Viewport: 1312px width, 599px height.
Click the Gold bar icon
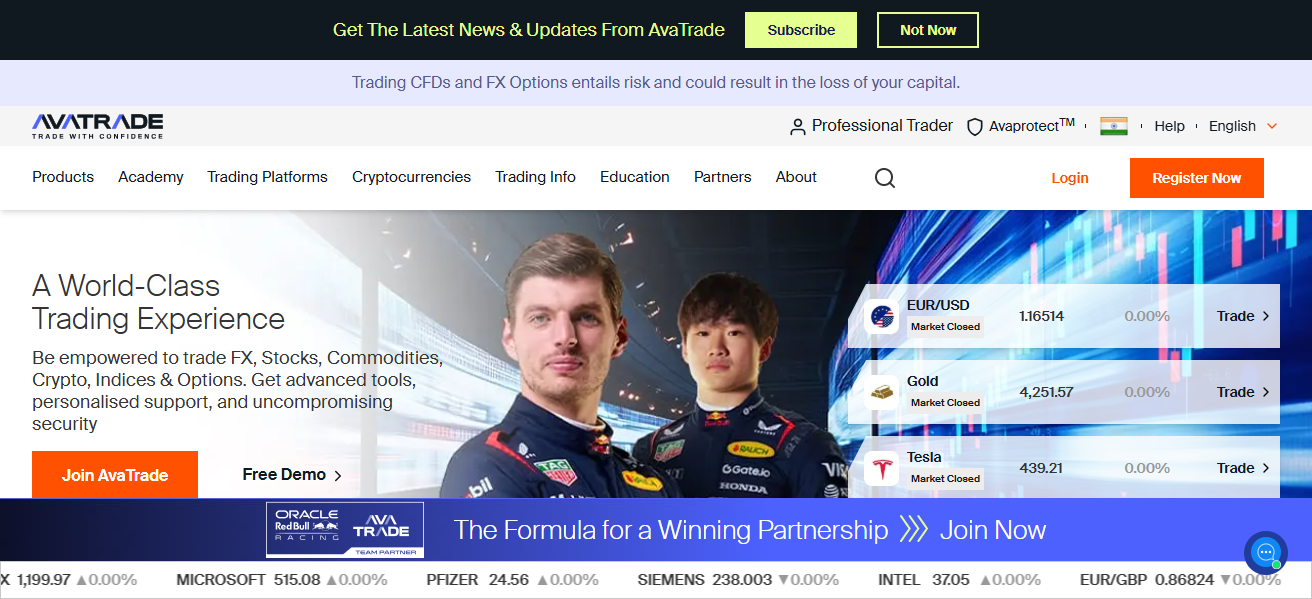(882, 393)
